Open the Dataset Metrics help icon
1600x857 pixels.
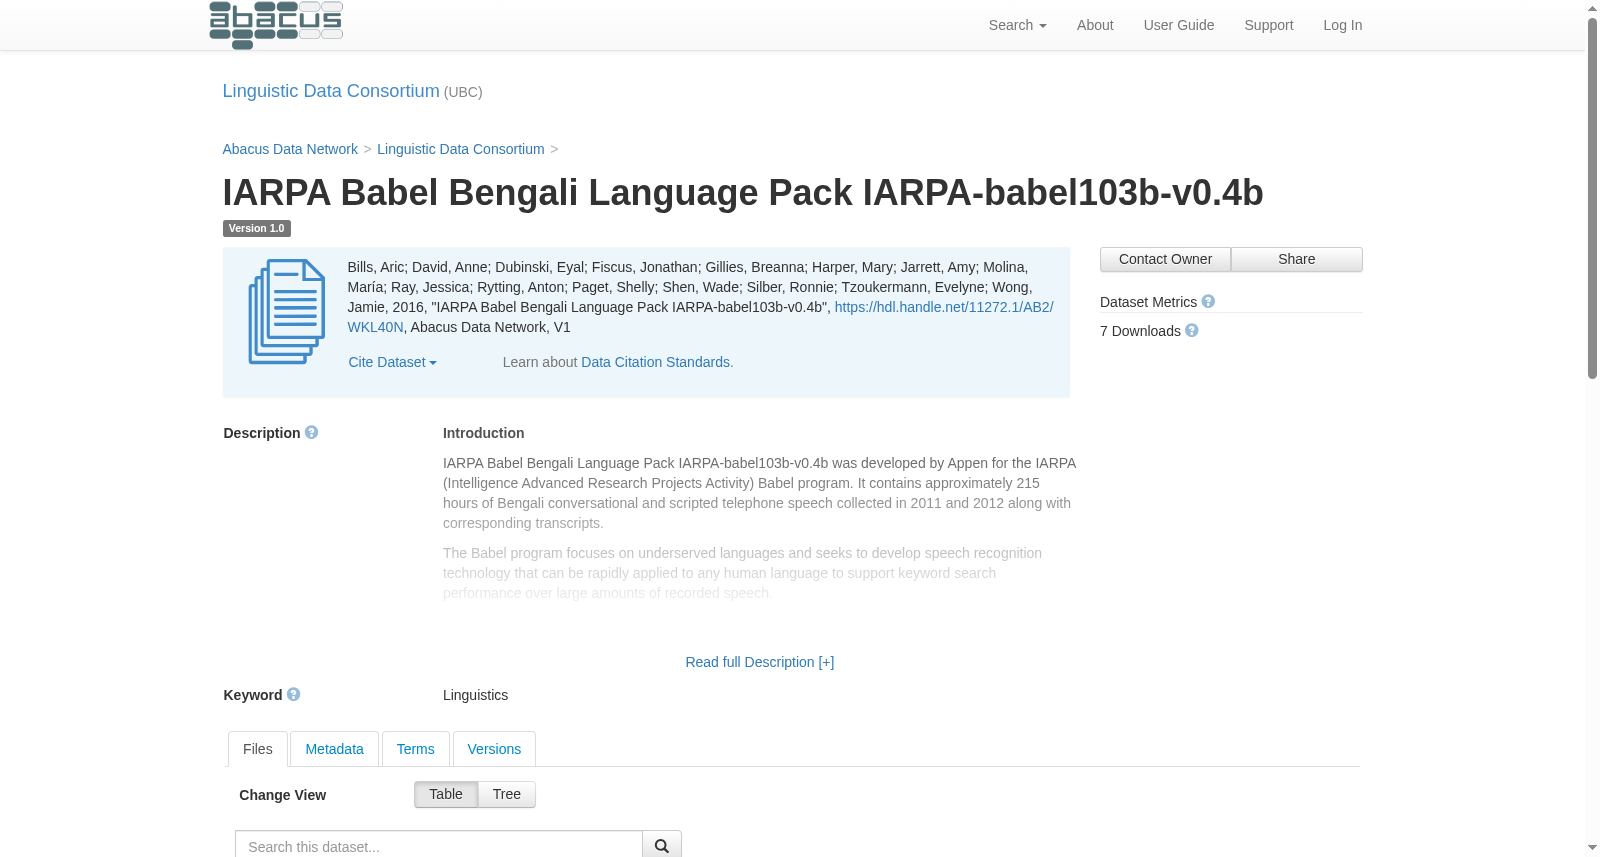1208,301
